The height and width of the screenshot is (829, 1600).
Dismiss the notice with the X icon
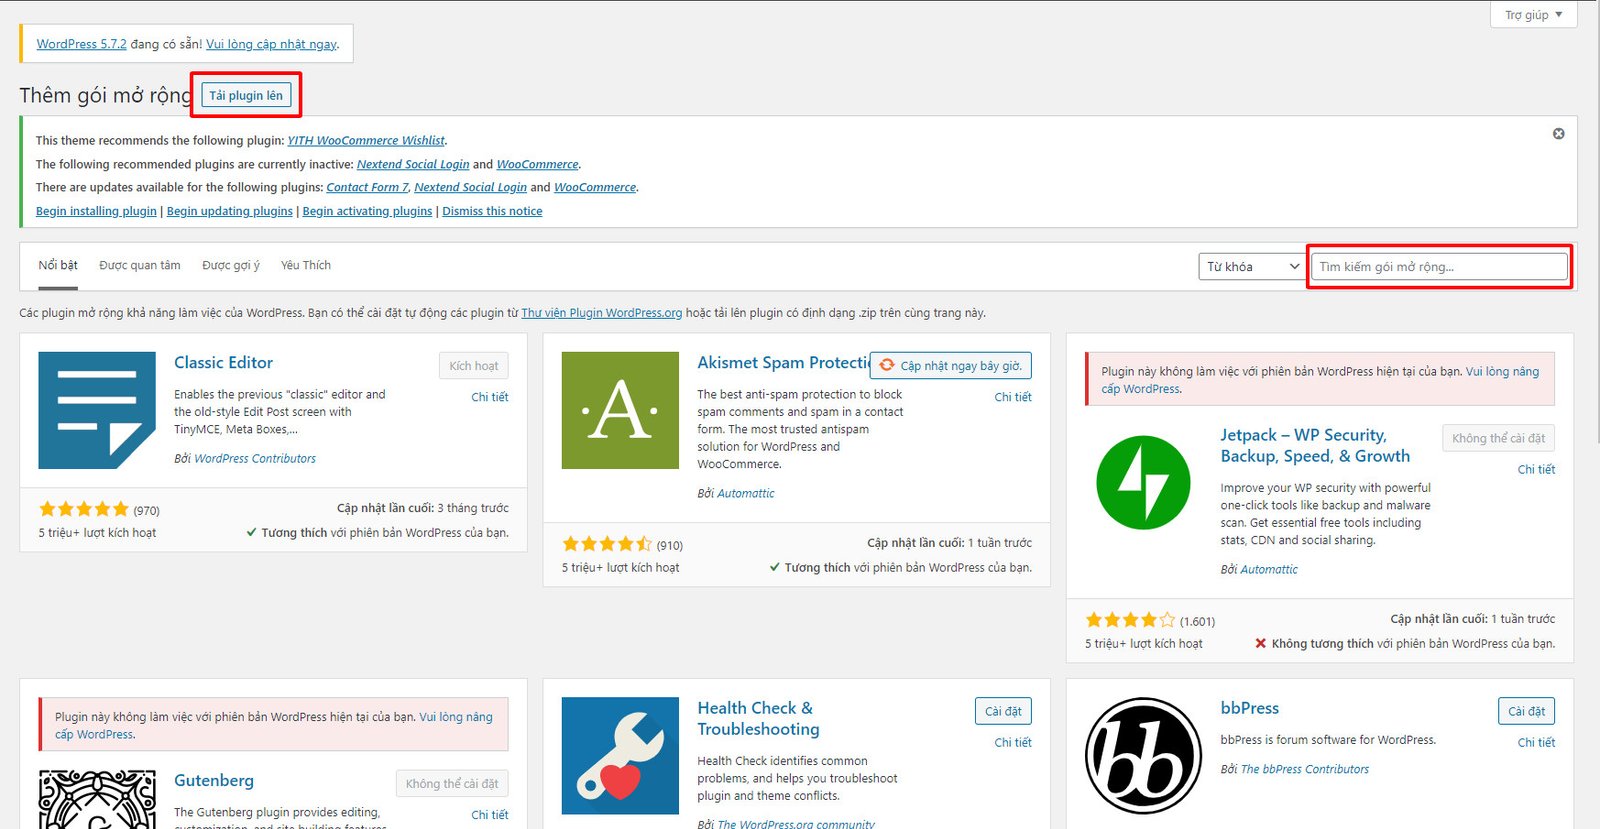[1558, 134]
